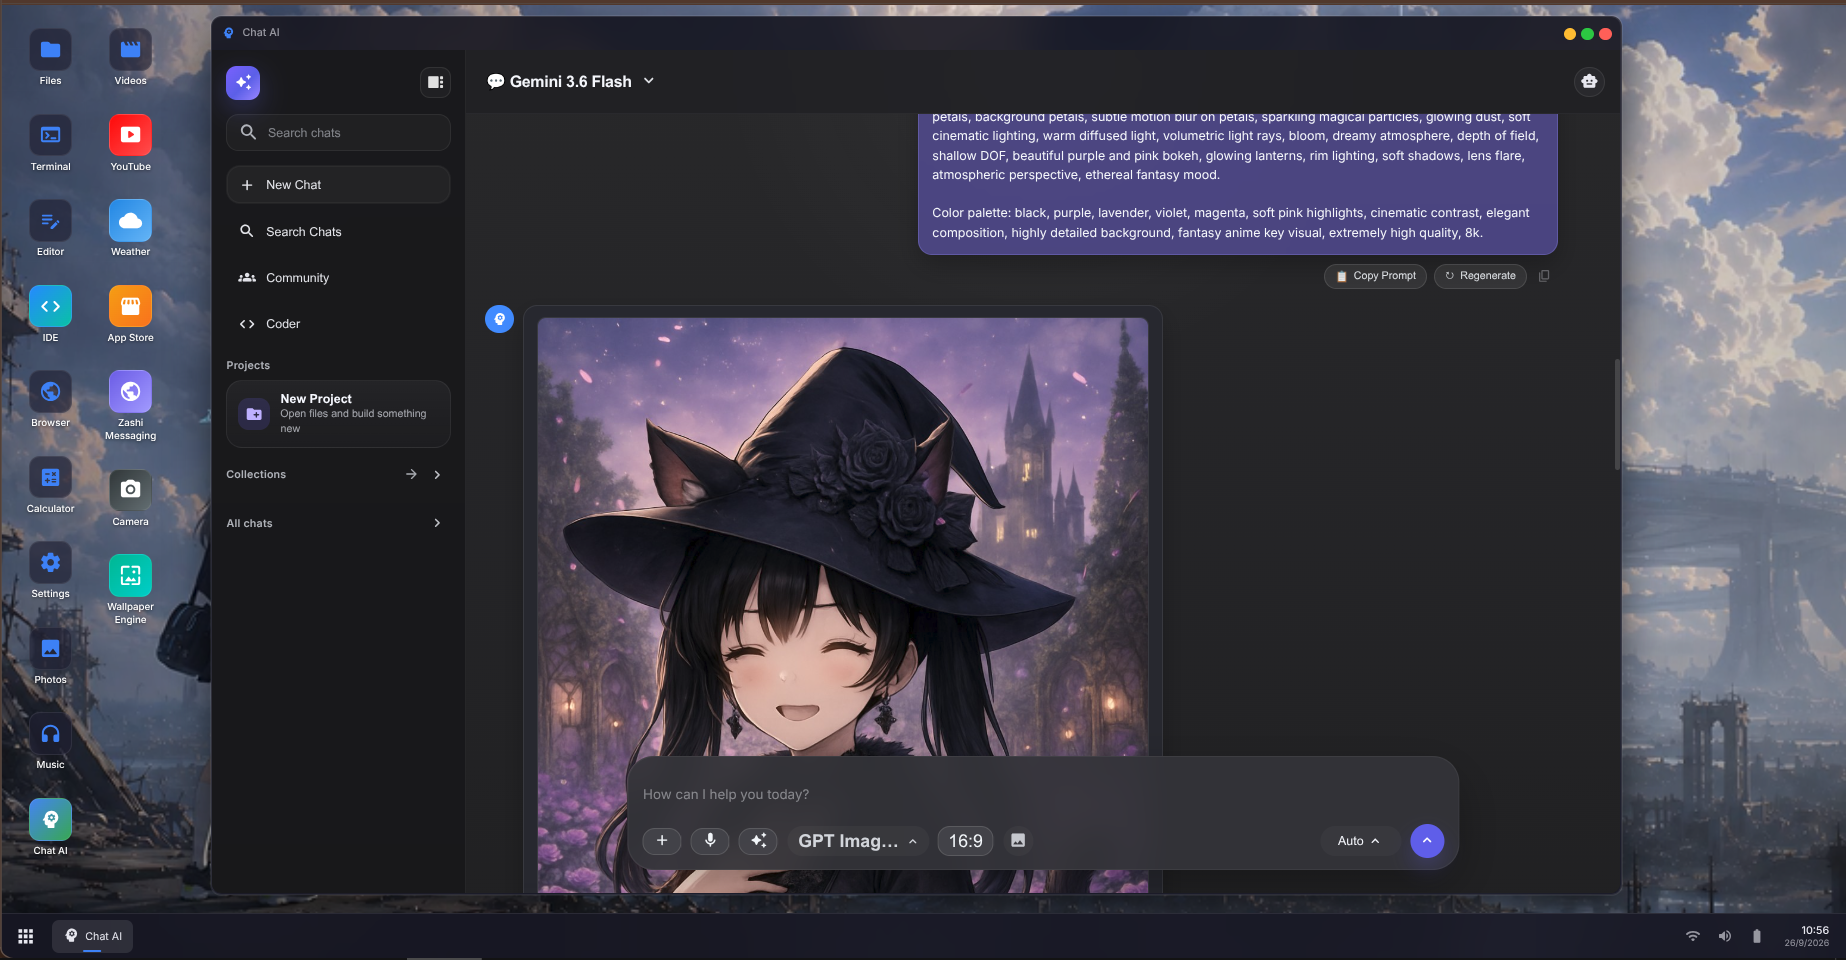Expand the Collections chevron

pos(437,474)
